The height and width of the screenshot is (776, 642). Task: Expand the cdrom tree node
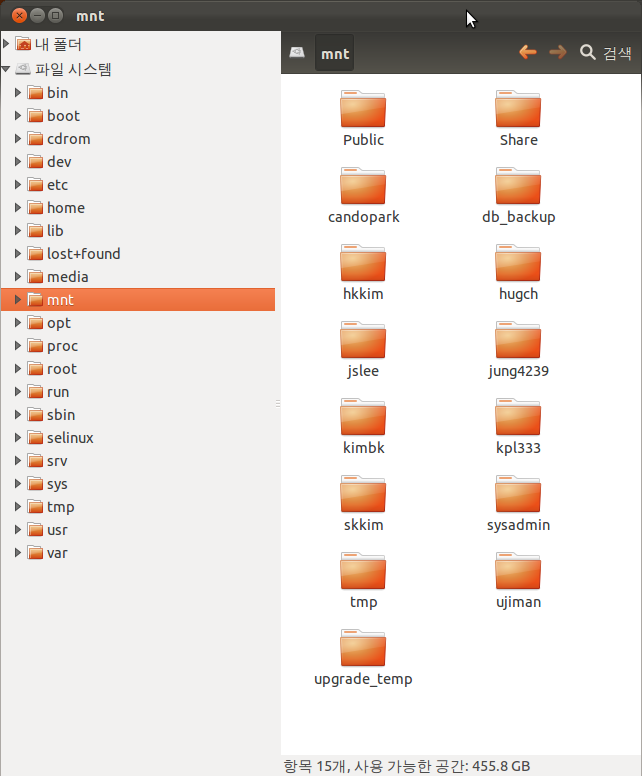pyautogui.click(x=18, y=139)
